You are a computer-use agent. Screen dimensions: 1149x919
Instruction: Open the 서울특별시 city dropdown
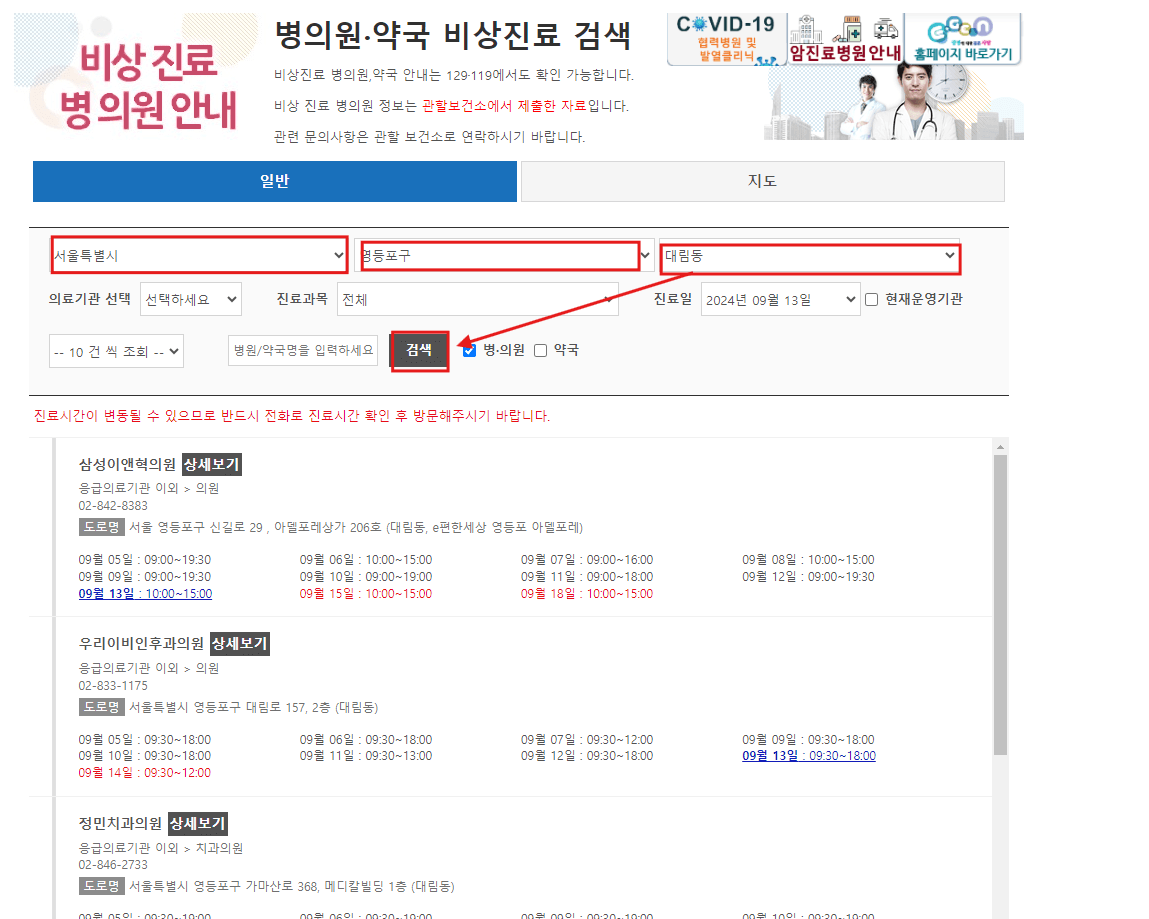coord(199,255)
